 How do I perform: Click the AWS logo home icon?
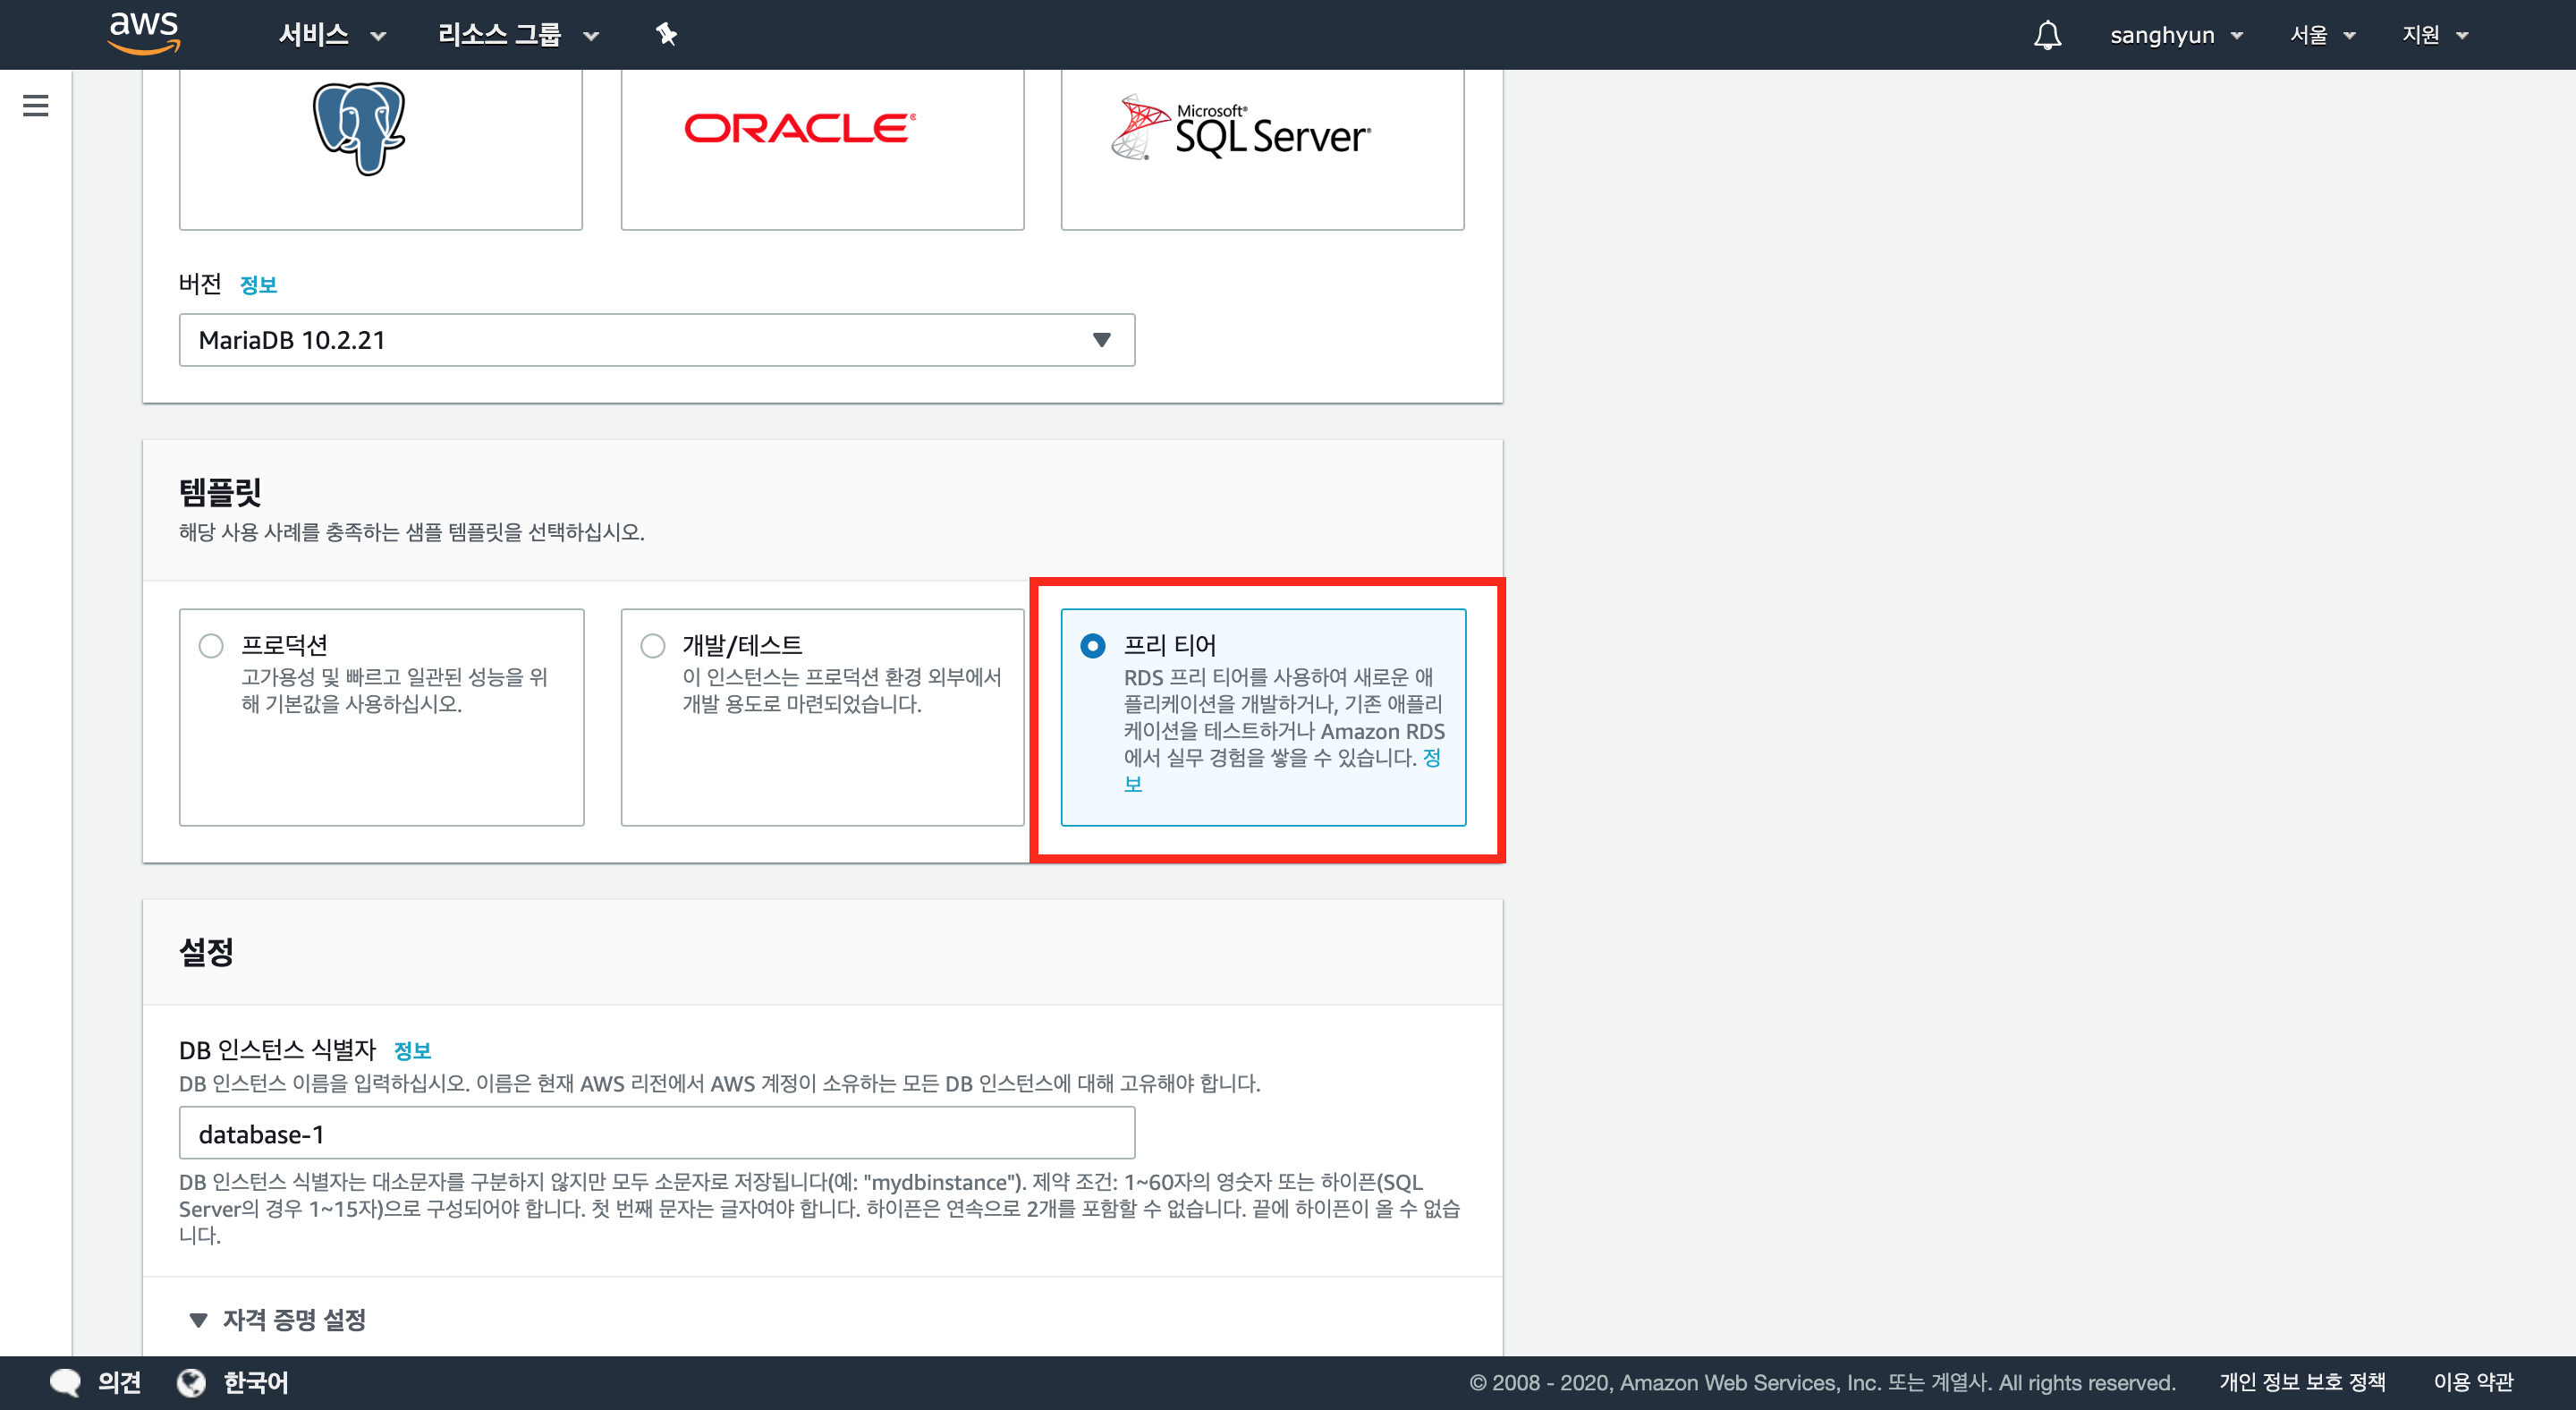click(143, 33)
